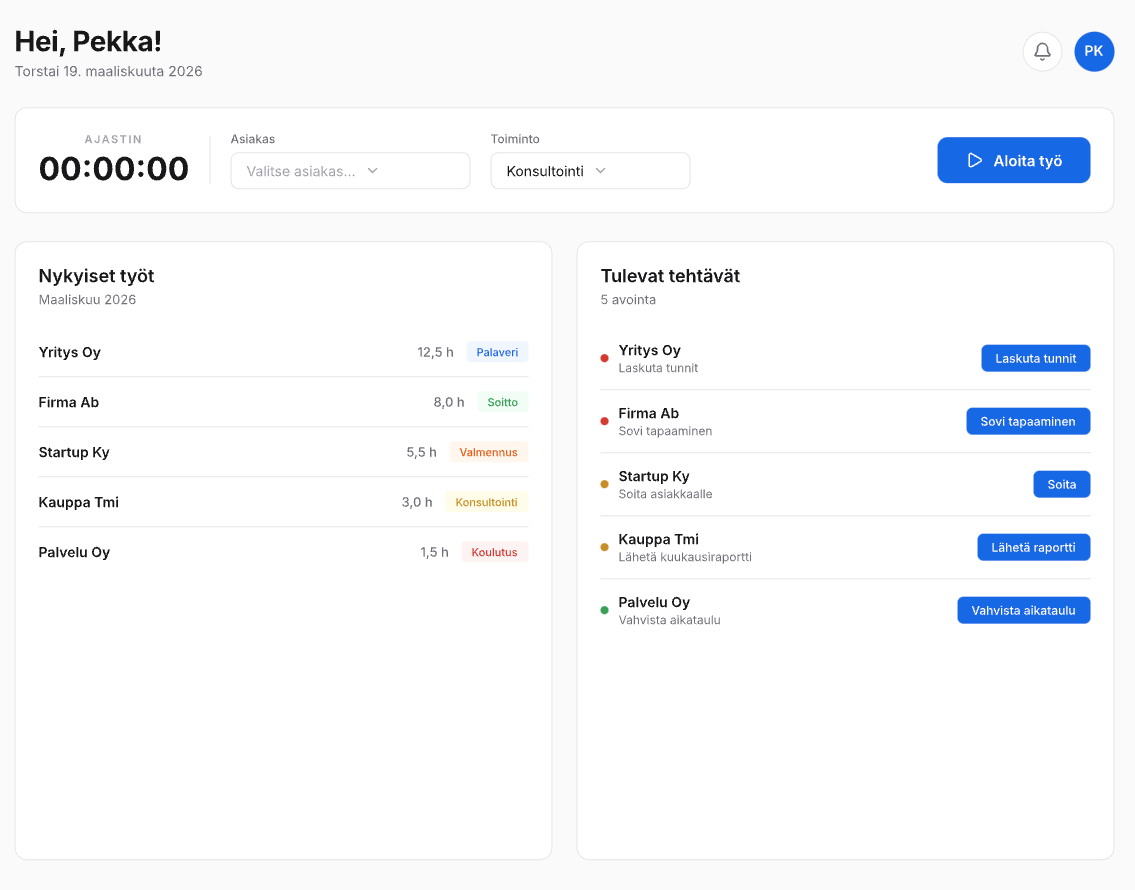Open the Valitse asiakas dropdown
Viewport: 1135px width, 890px height.
[350, 171]
